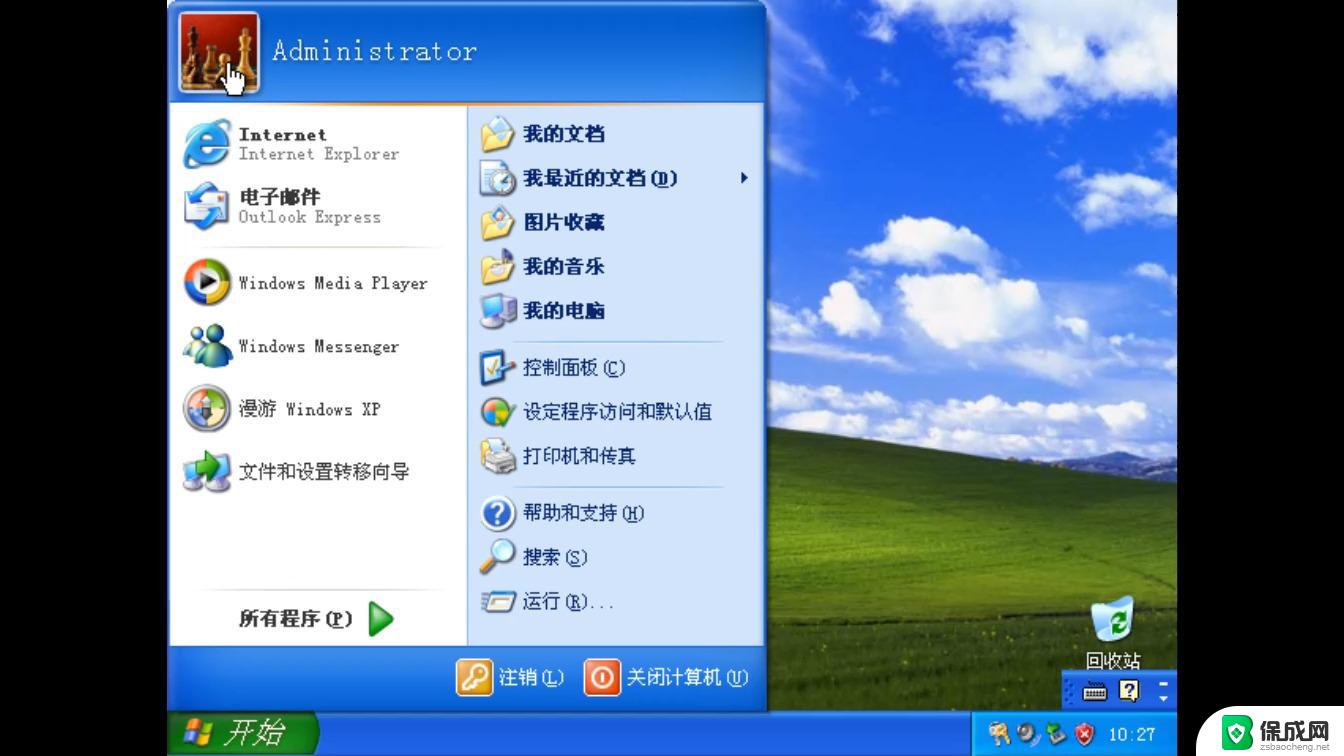This screenshot has height=756, width=1344.
Task: Click the keys icon in system tray
Action: coord(1000,734)
